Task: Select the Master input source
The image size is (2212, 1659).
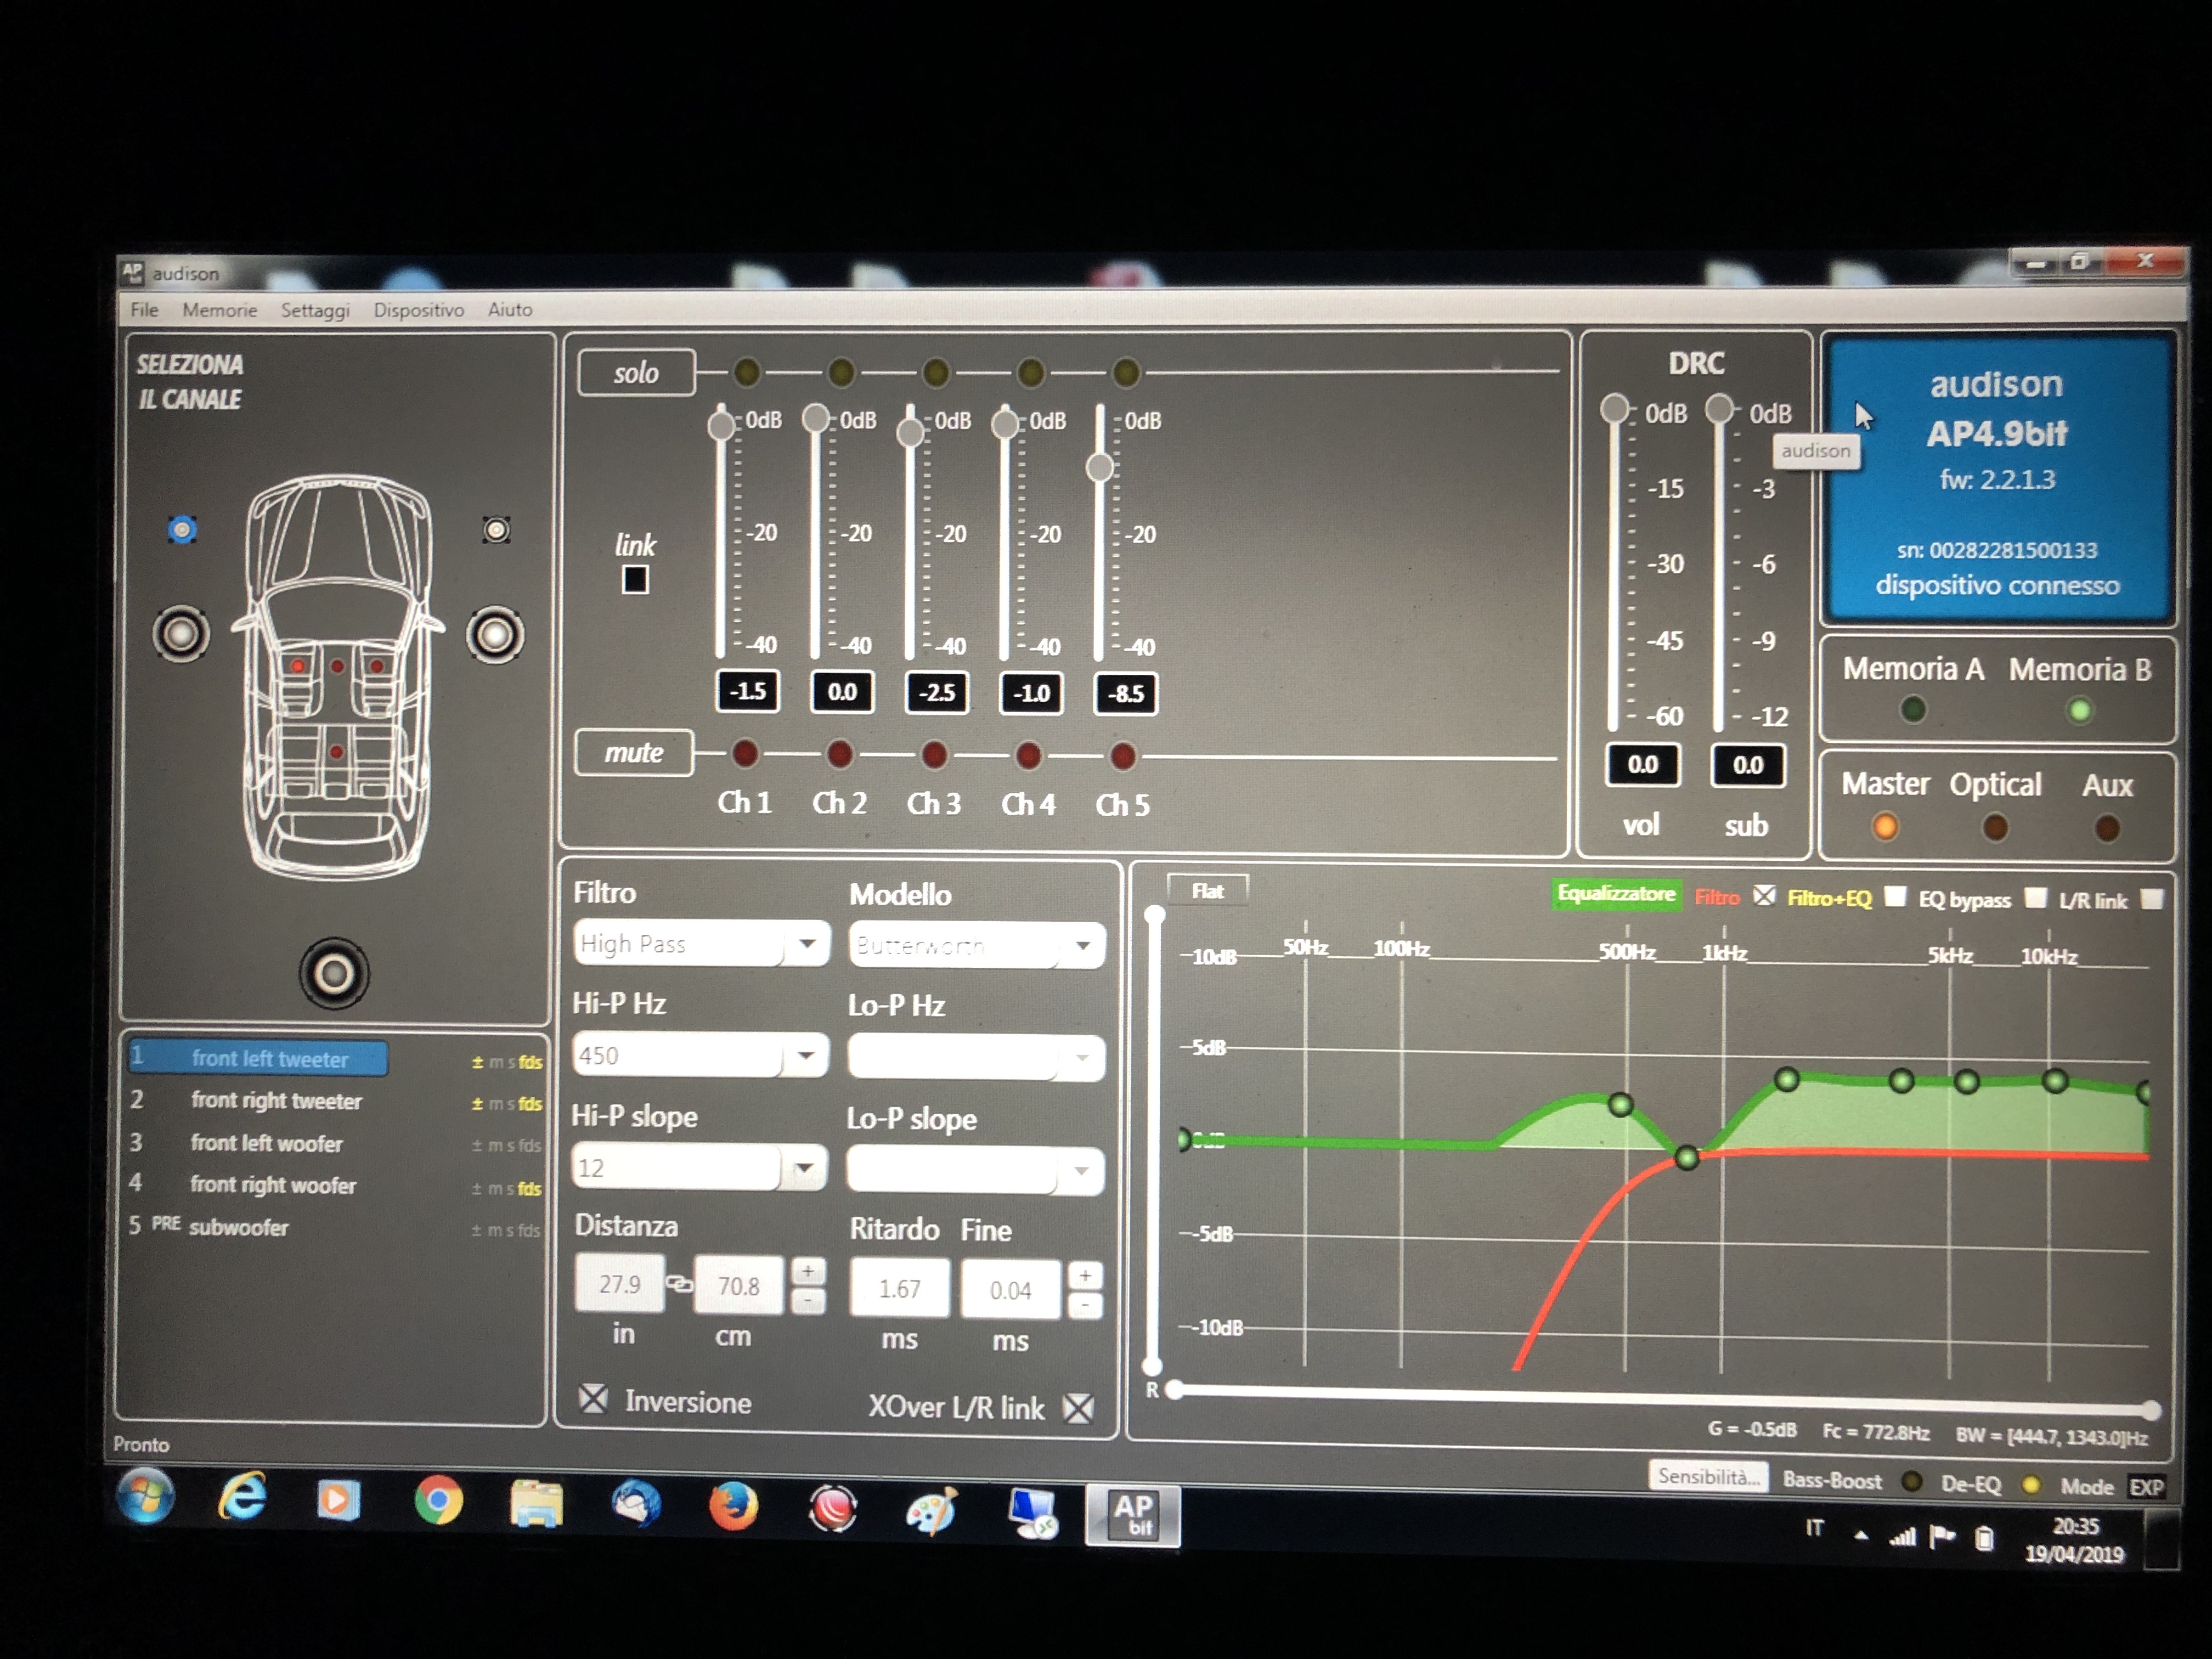Action: point(1885,827)
